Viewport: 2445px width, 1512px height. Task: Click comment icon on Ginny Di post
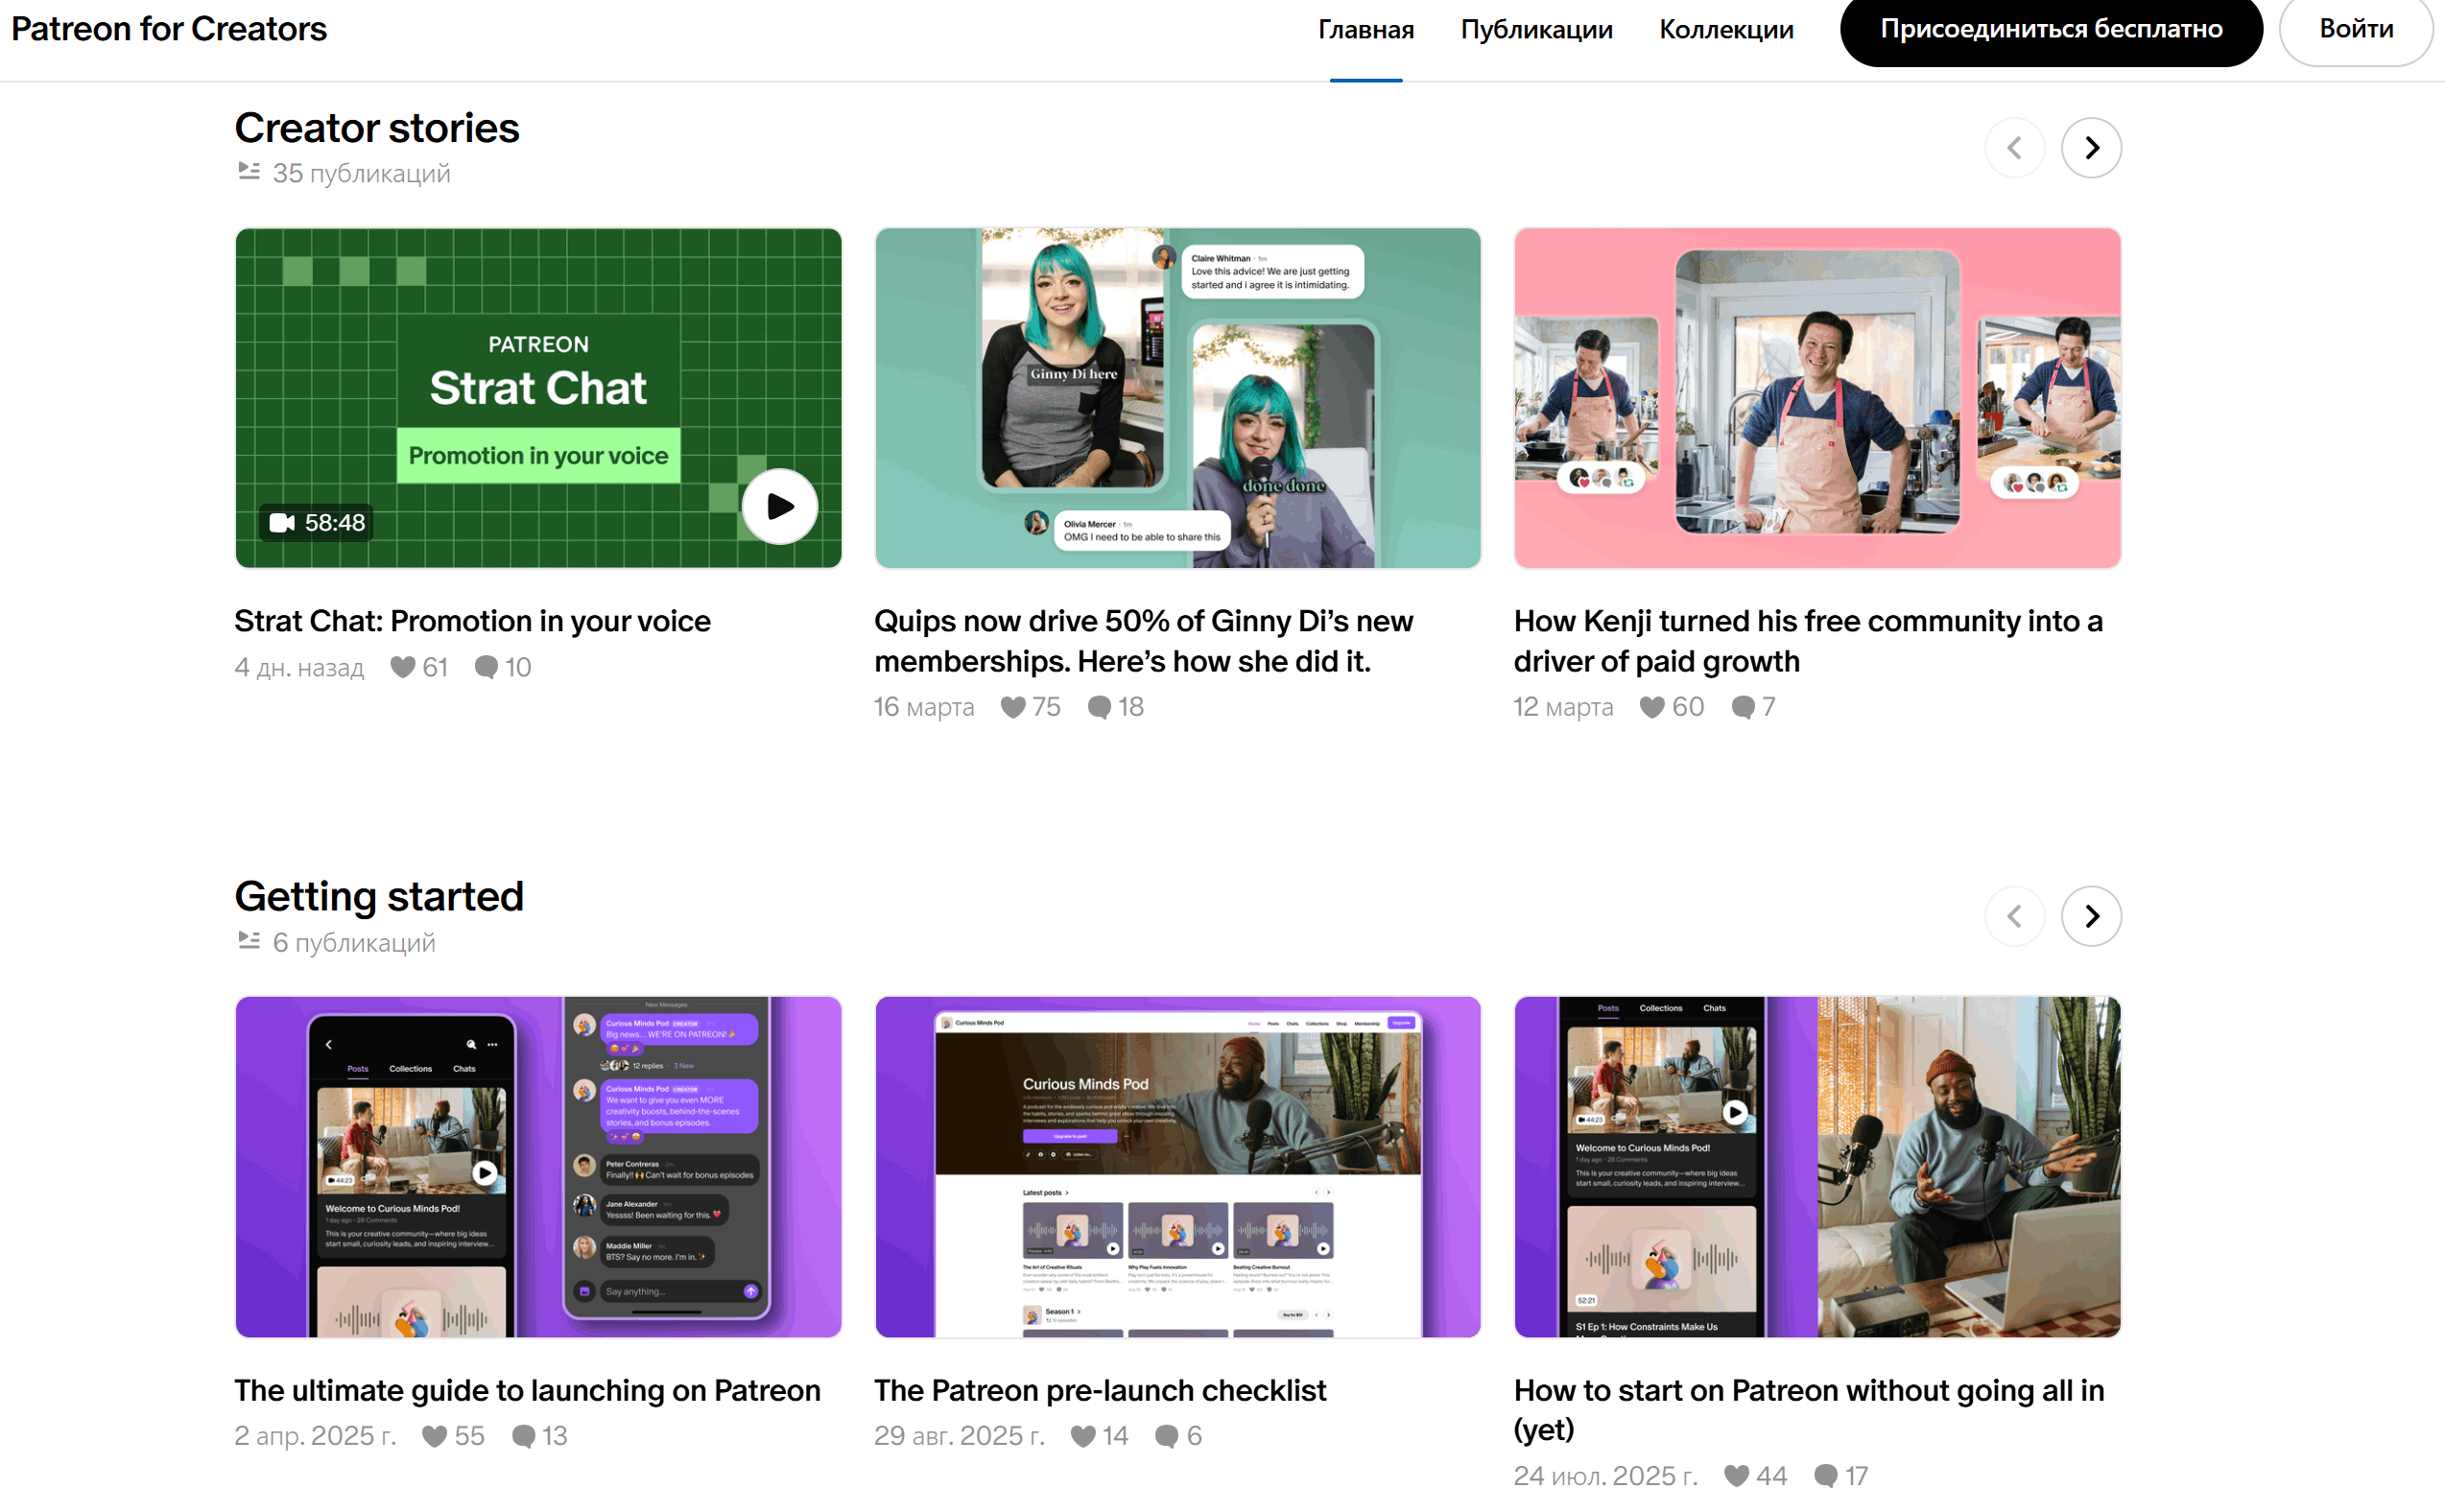click(x=1099, y=707)
